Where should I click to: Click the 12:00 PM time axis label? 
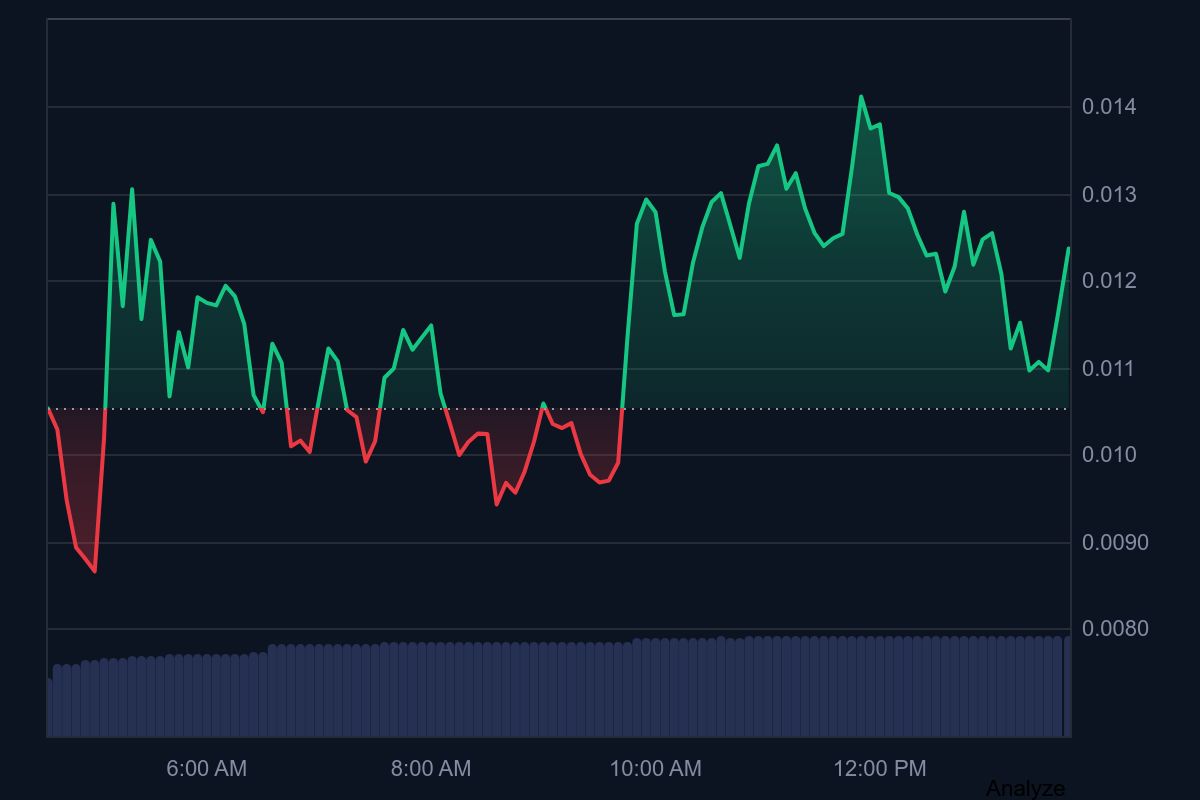click(880, 769)
